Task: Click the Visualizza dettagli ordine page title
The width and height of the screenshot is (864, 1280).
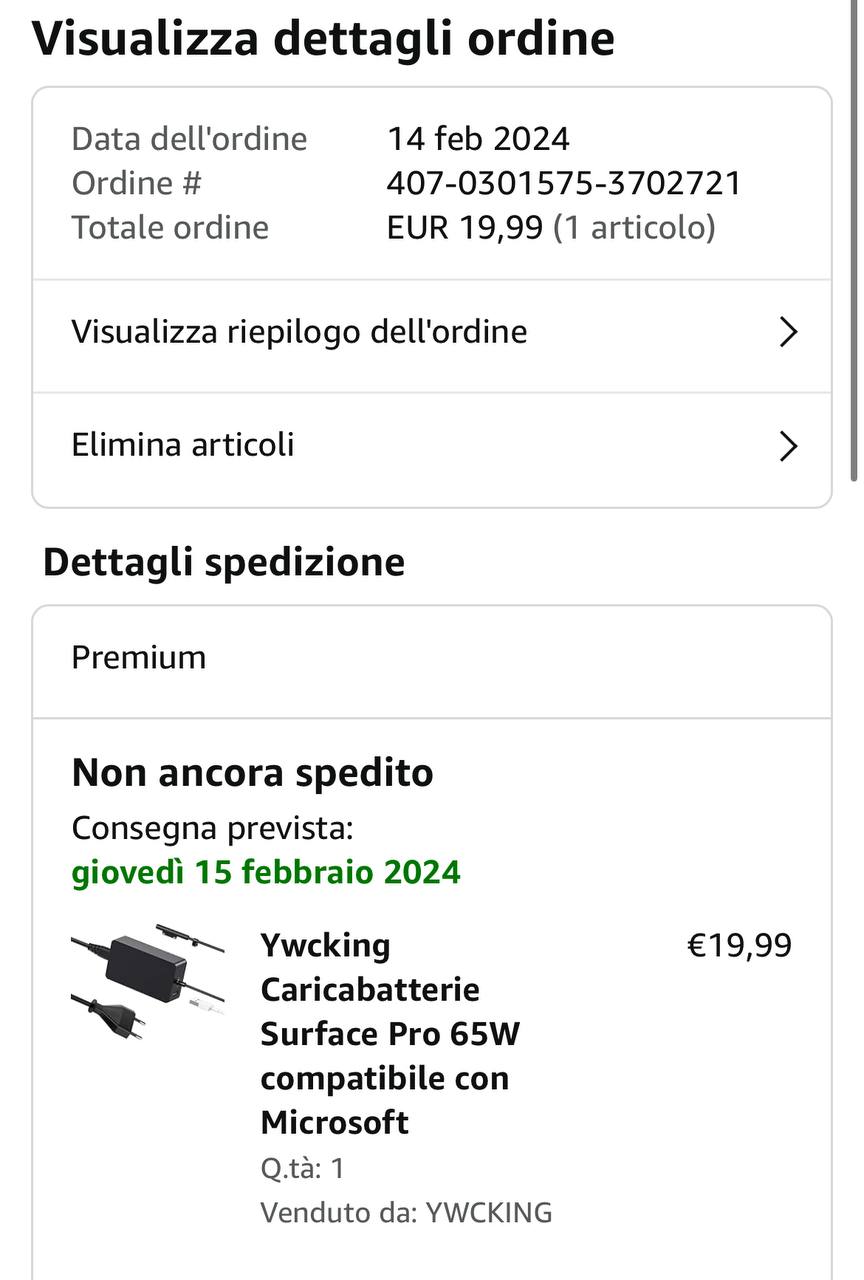Action: [x=323, y=38]
